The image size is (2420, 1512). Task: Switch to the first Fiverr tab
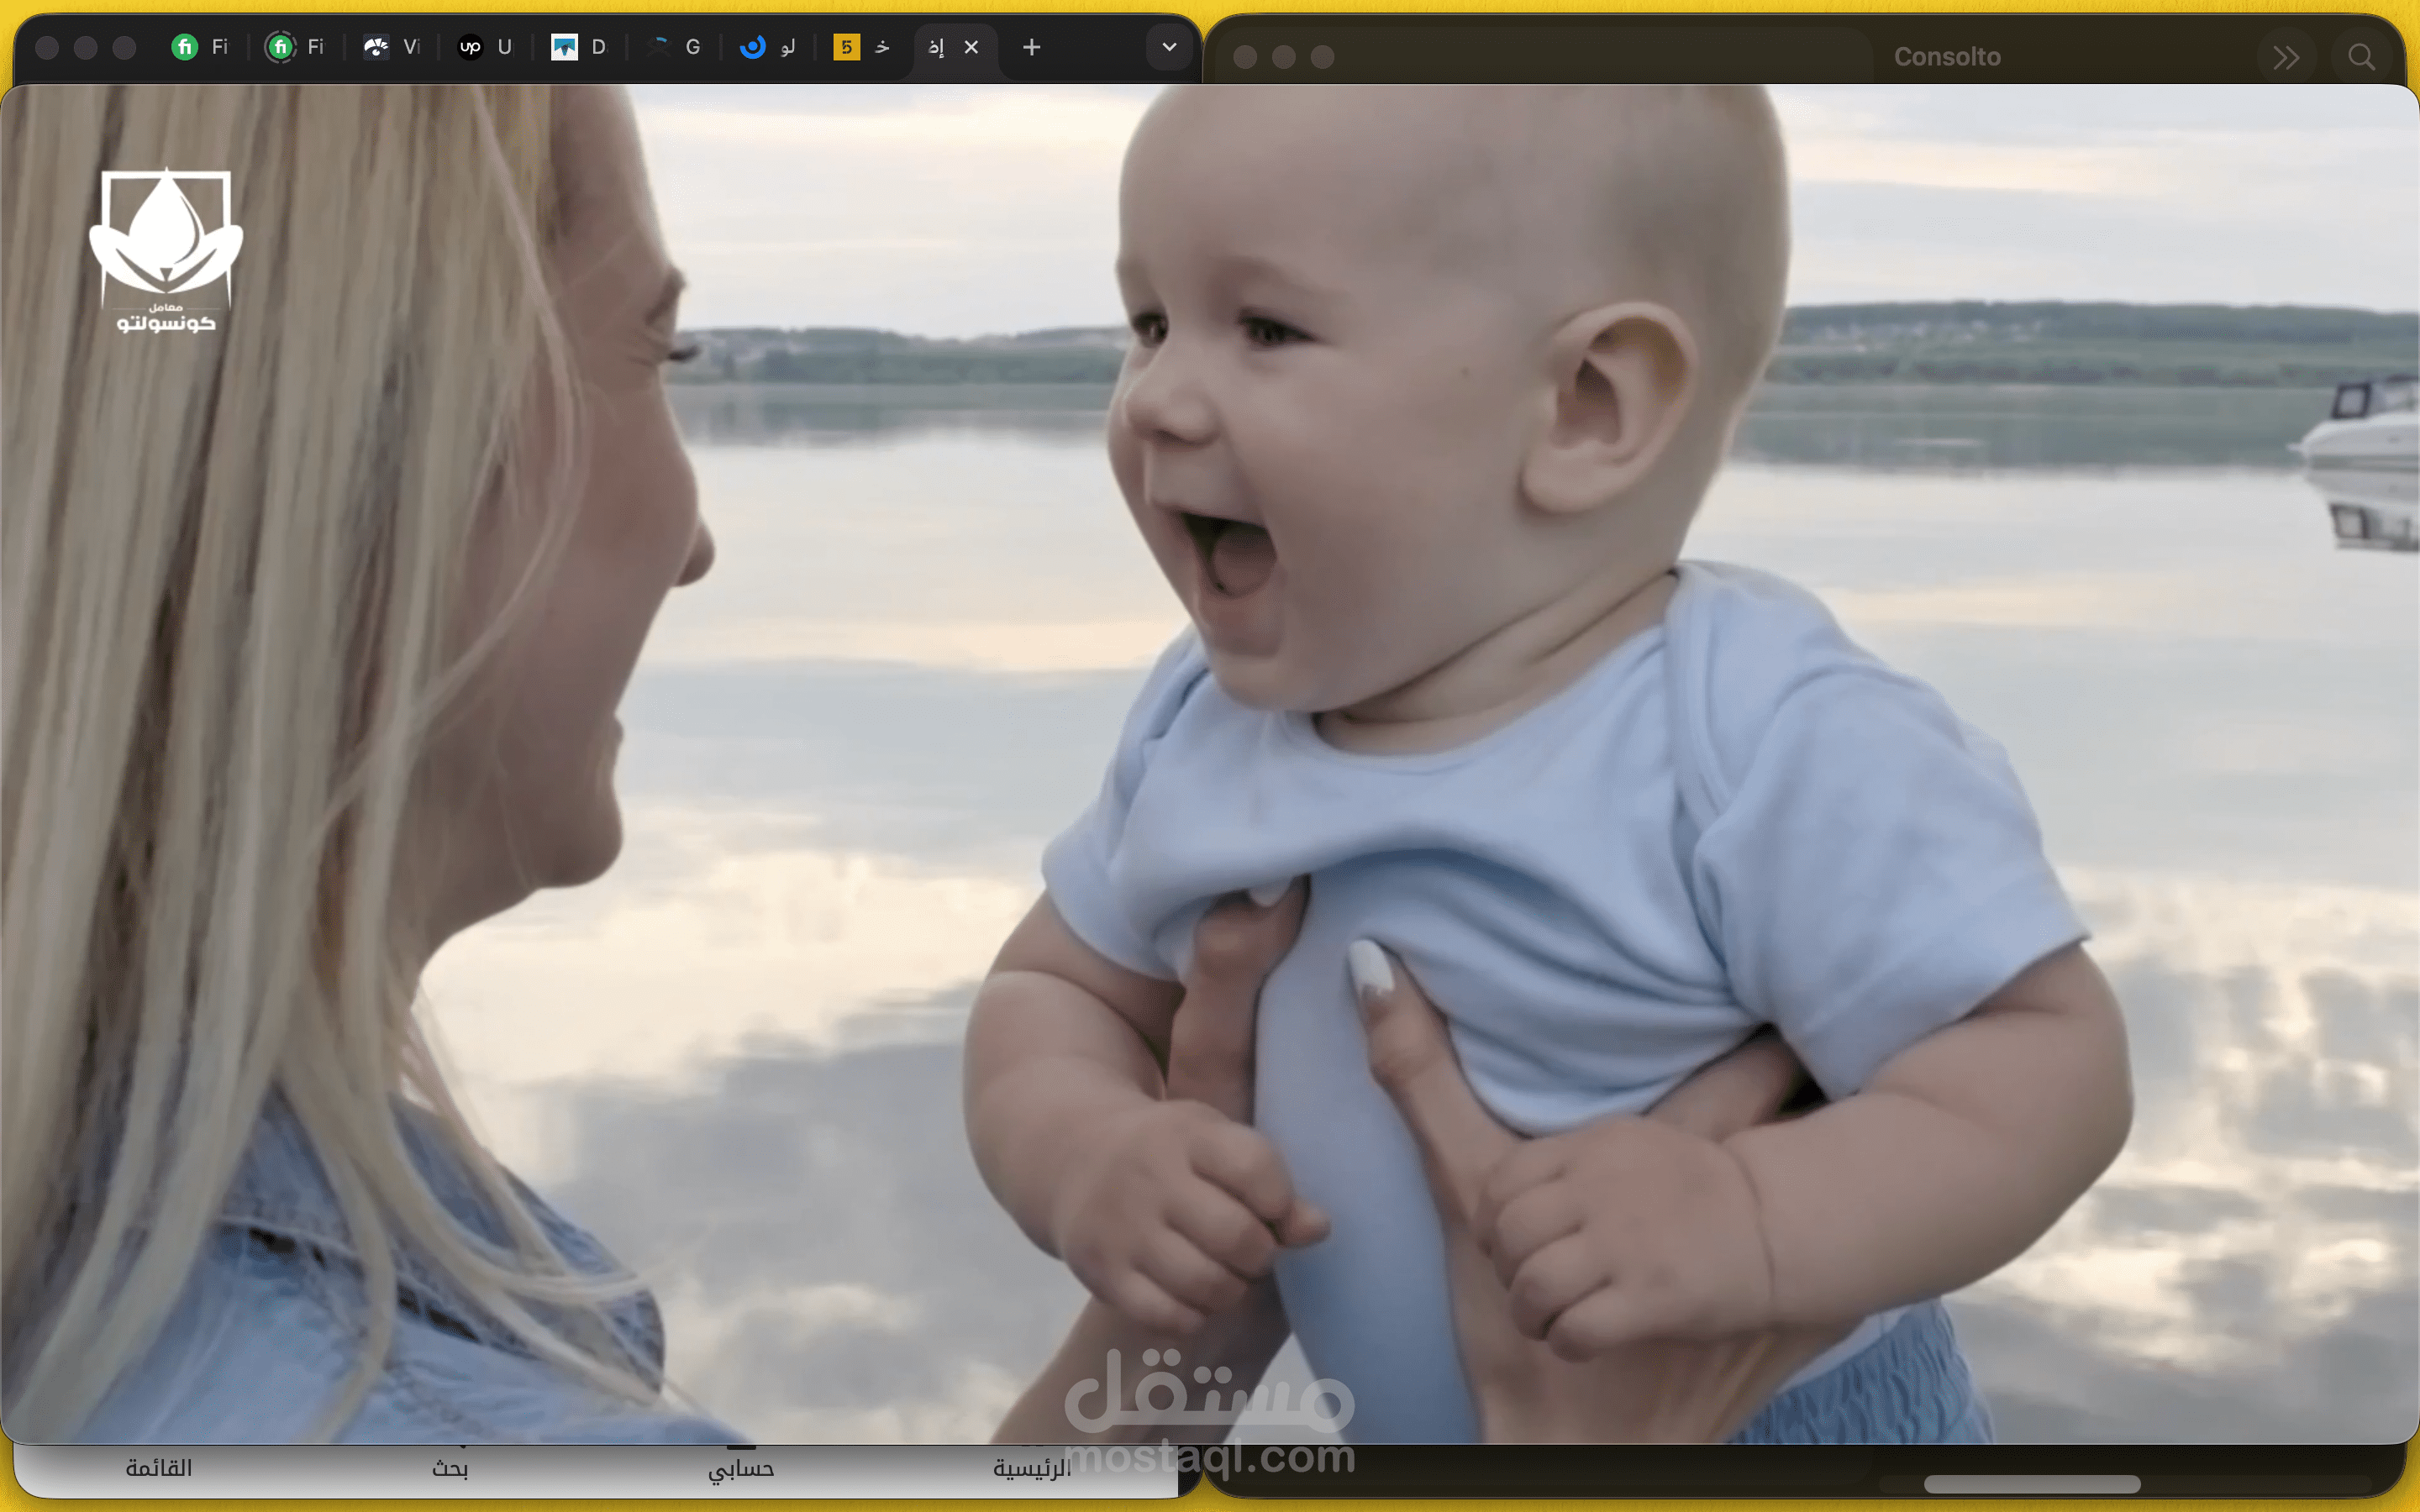pyautogui.click(x=200, y=47)
